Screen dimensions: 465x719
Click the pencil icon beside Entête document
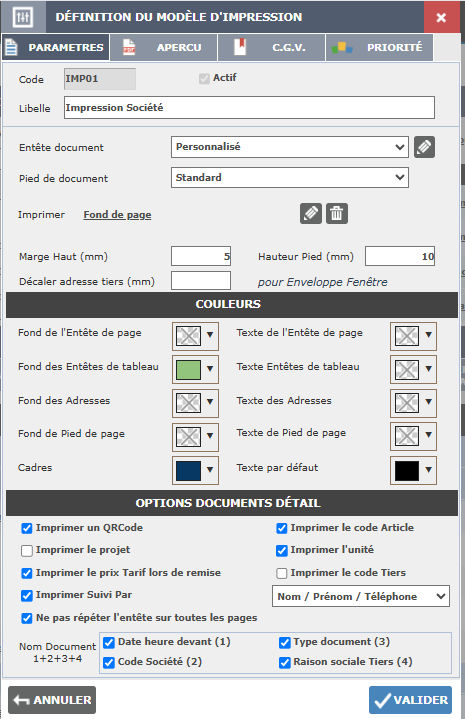424,147
